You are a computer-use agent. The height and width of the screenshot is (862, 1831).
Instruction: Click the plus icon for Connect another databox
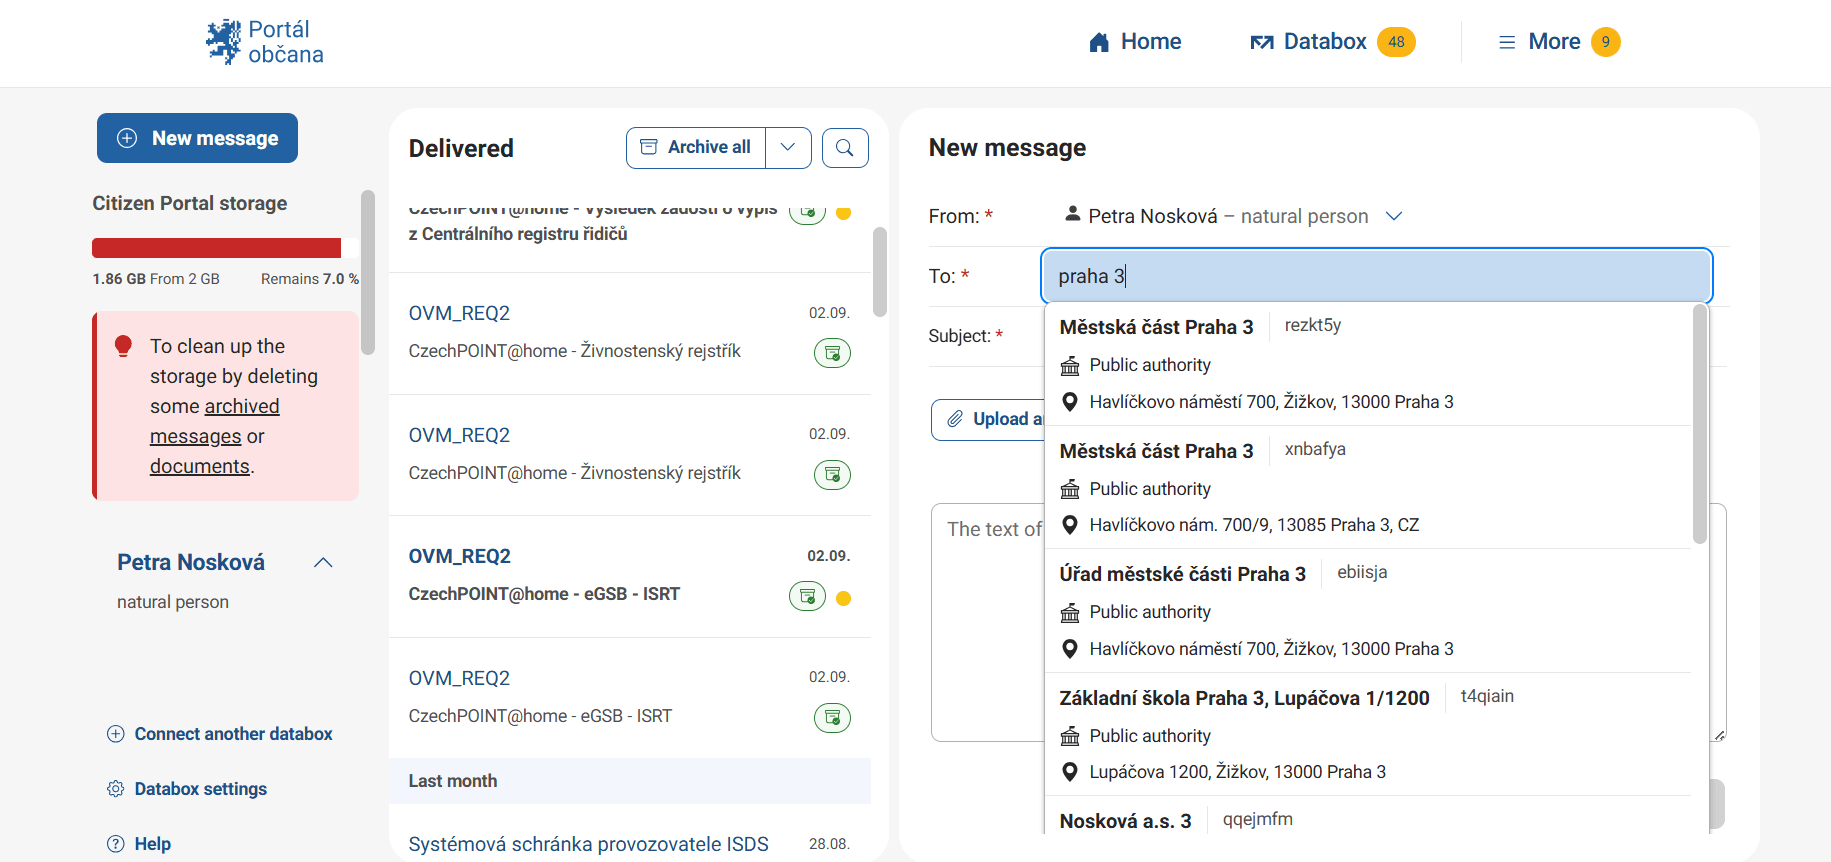point(116,734)
